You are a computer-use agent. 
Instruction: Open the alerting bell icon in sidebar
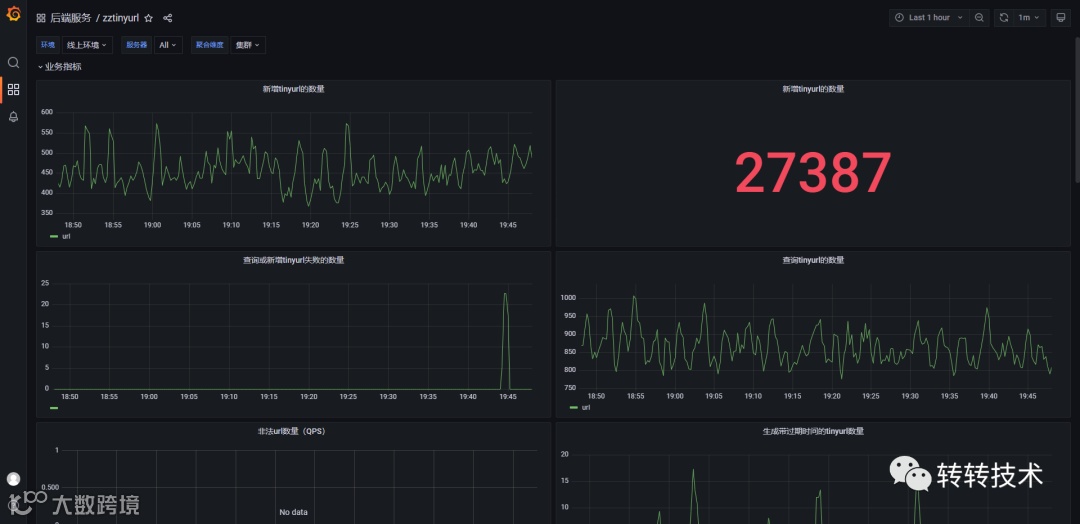pos(13,116)
